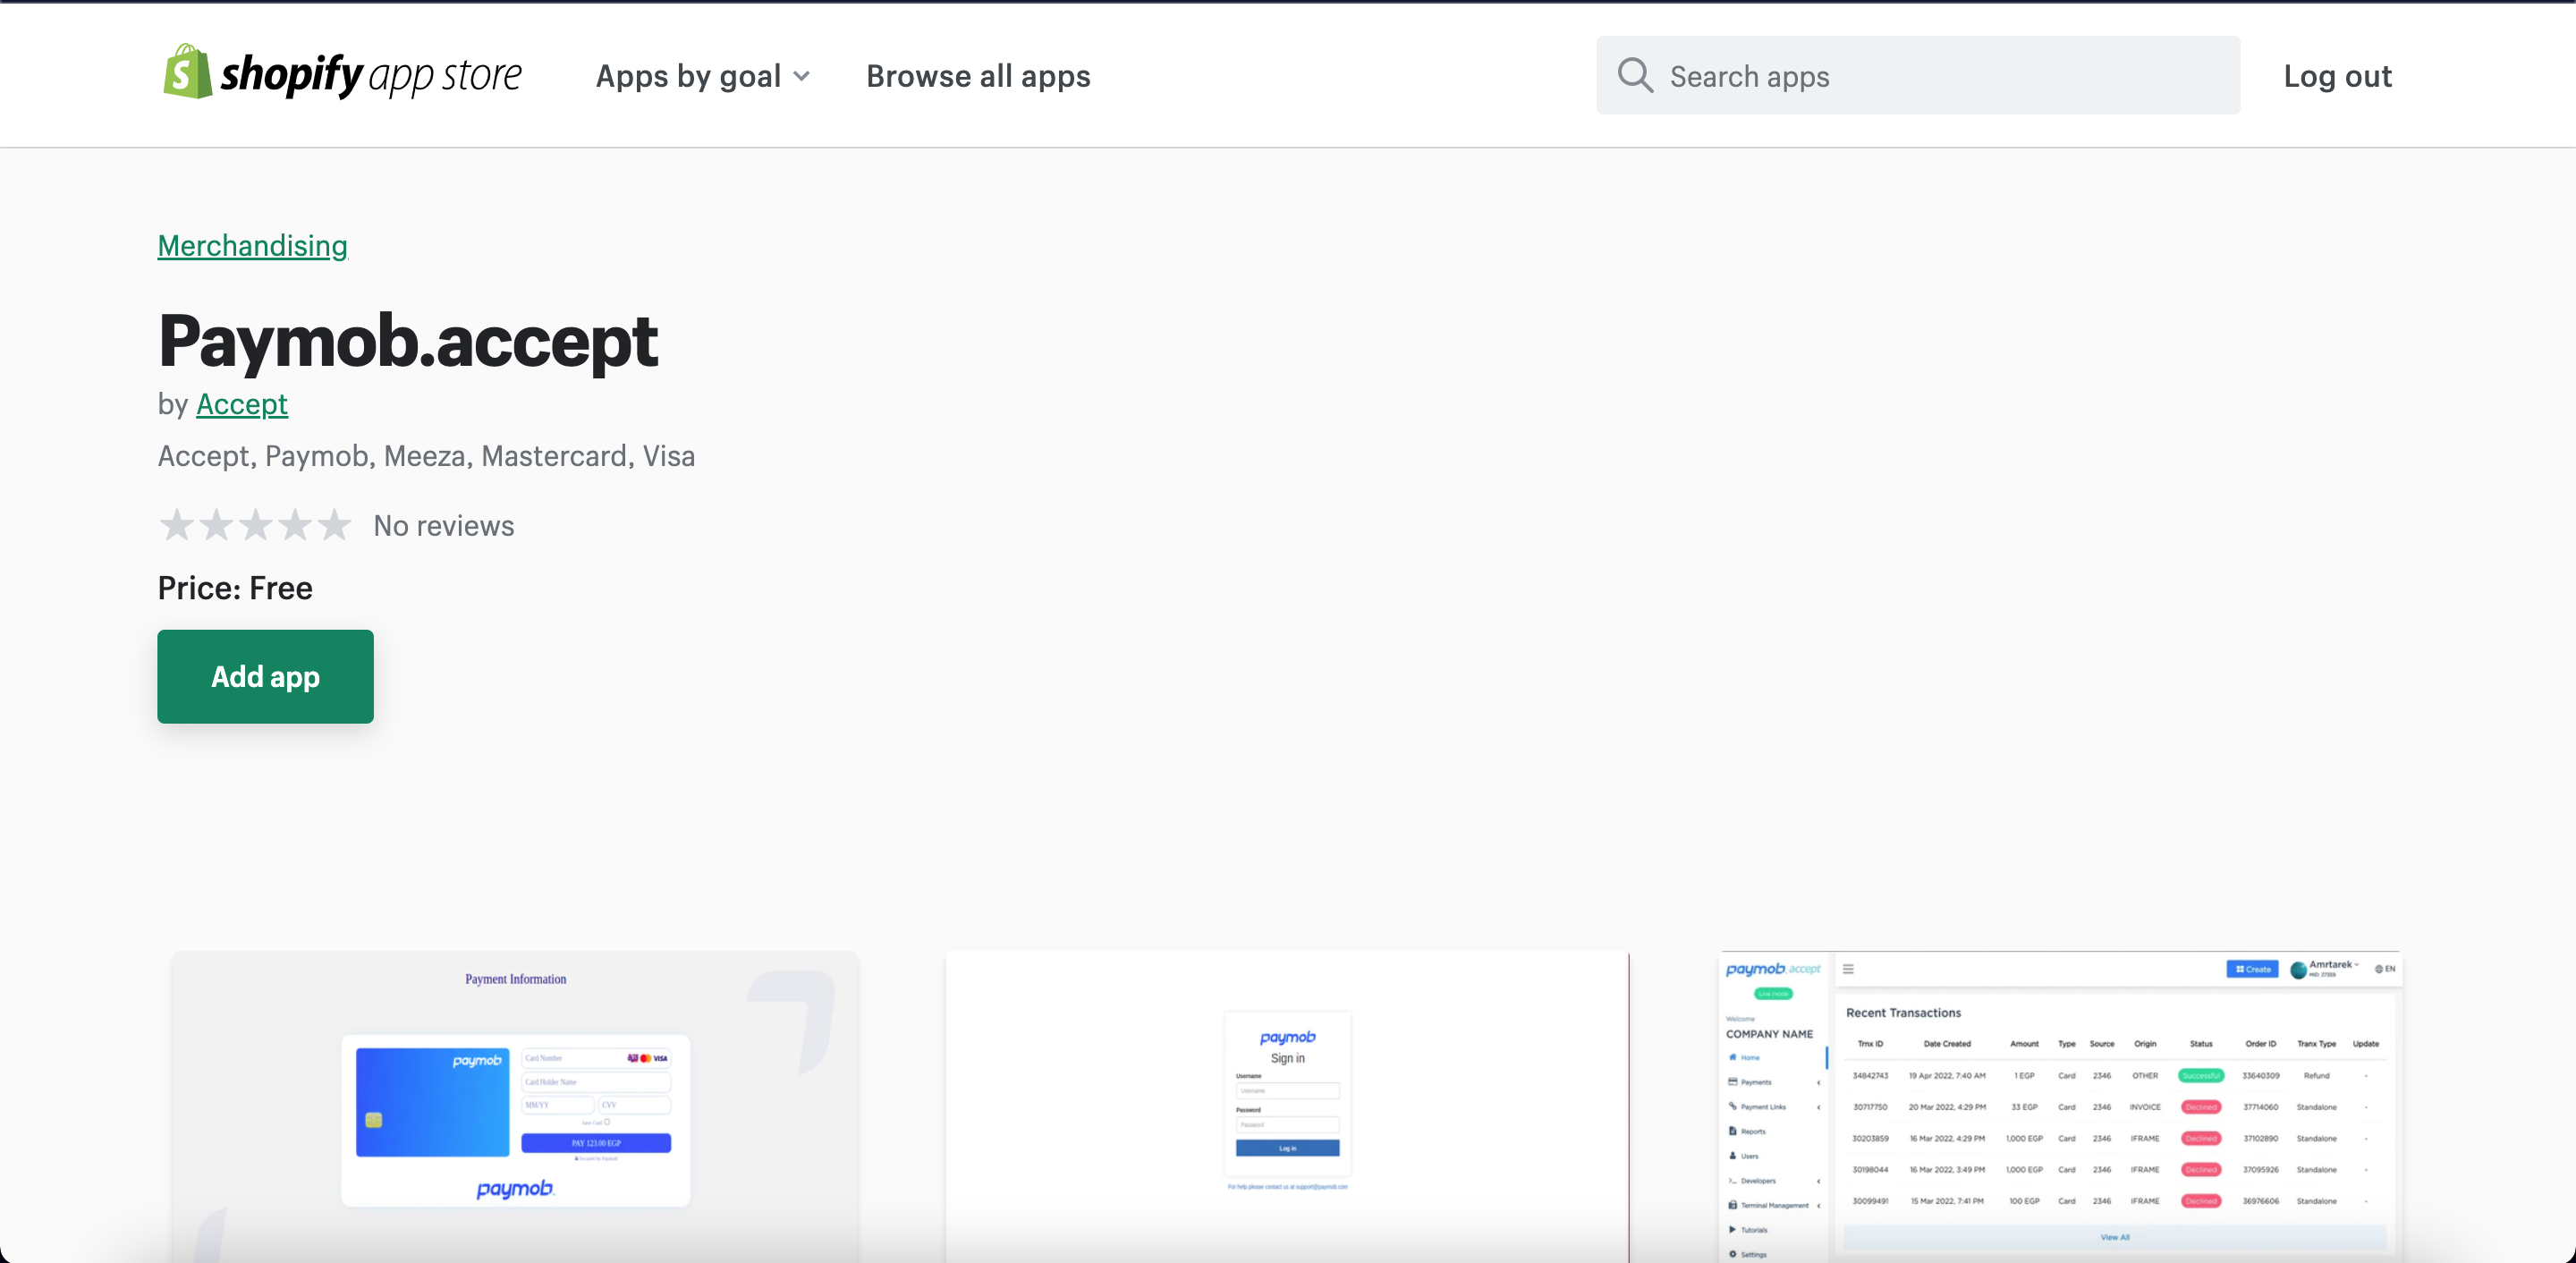Open the Merchandising category link

(252, 246)
